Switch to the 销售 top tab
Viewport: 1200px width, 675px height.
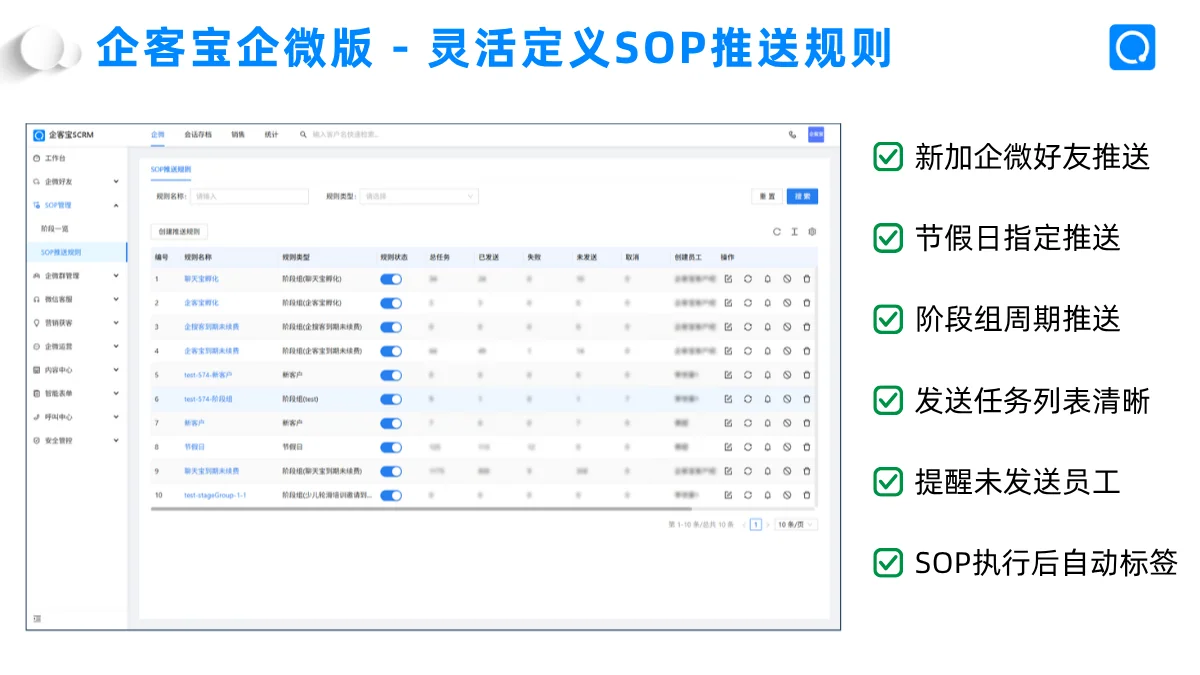[x=238, y=134]
